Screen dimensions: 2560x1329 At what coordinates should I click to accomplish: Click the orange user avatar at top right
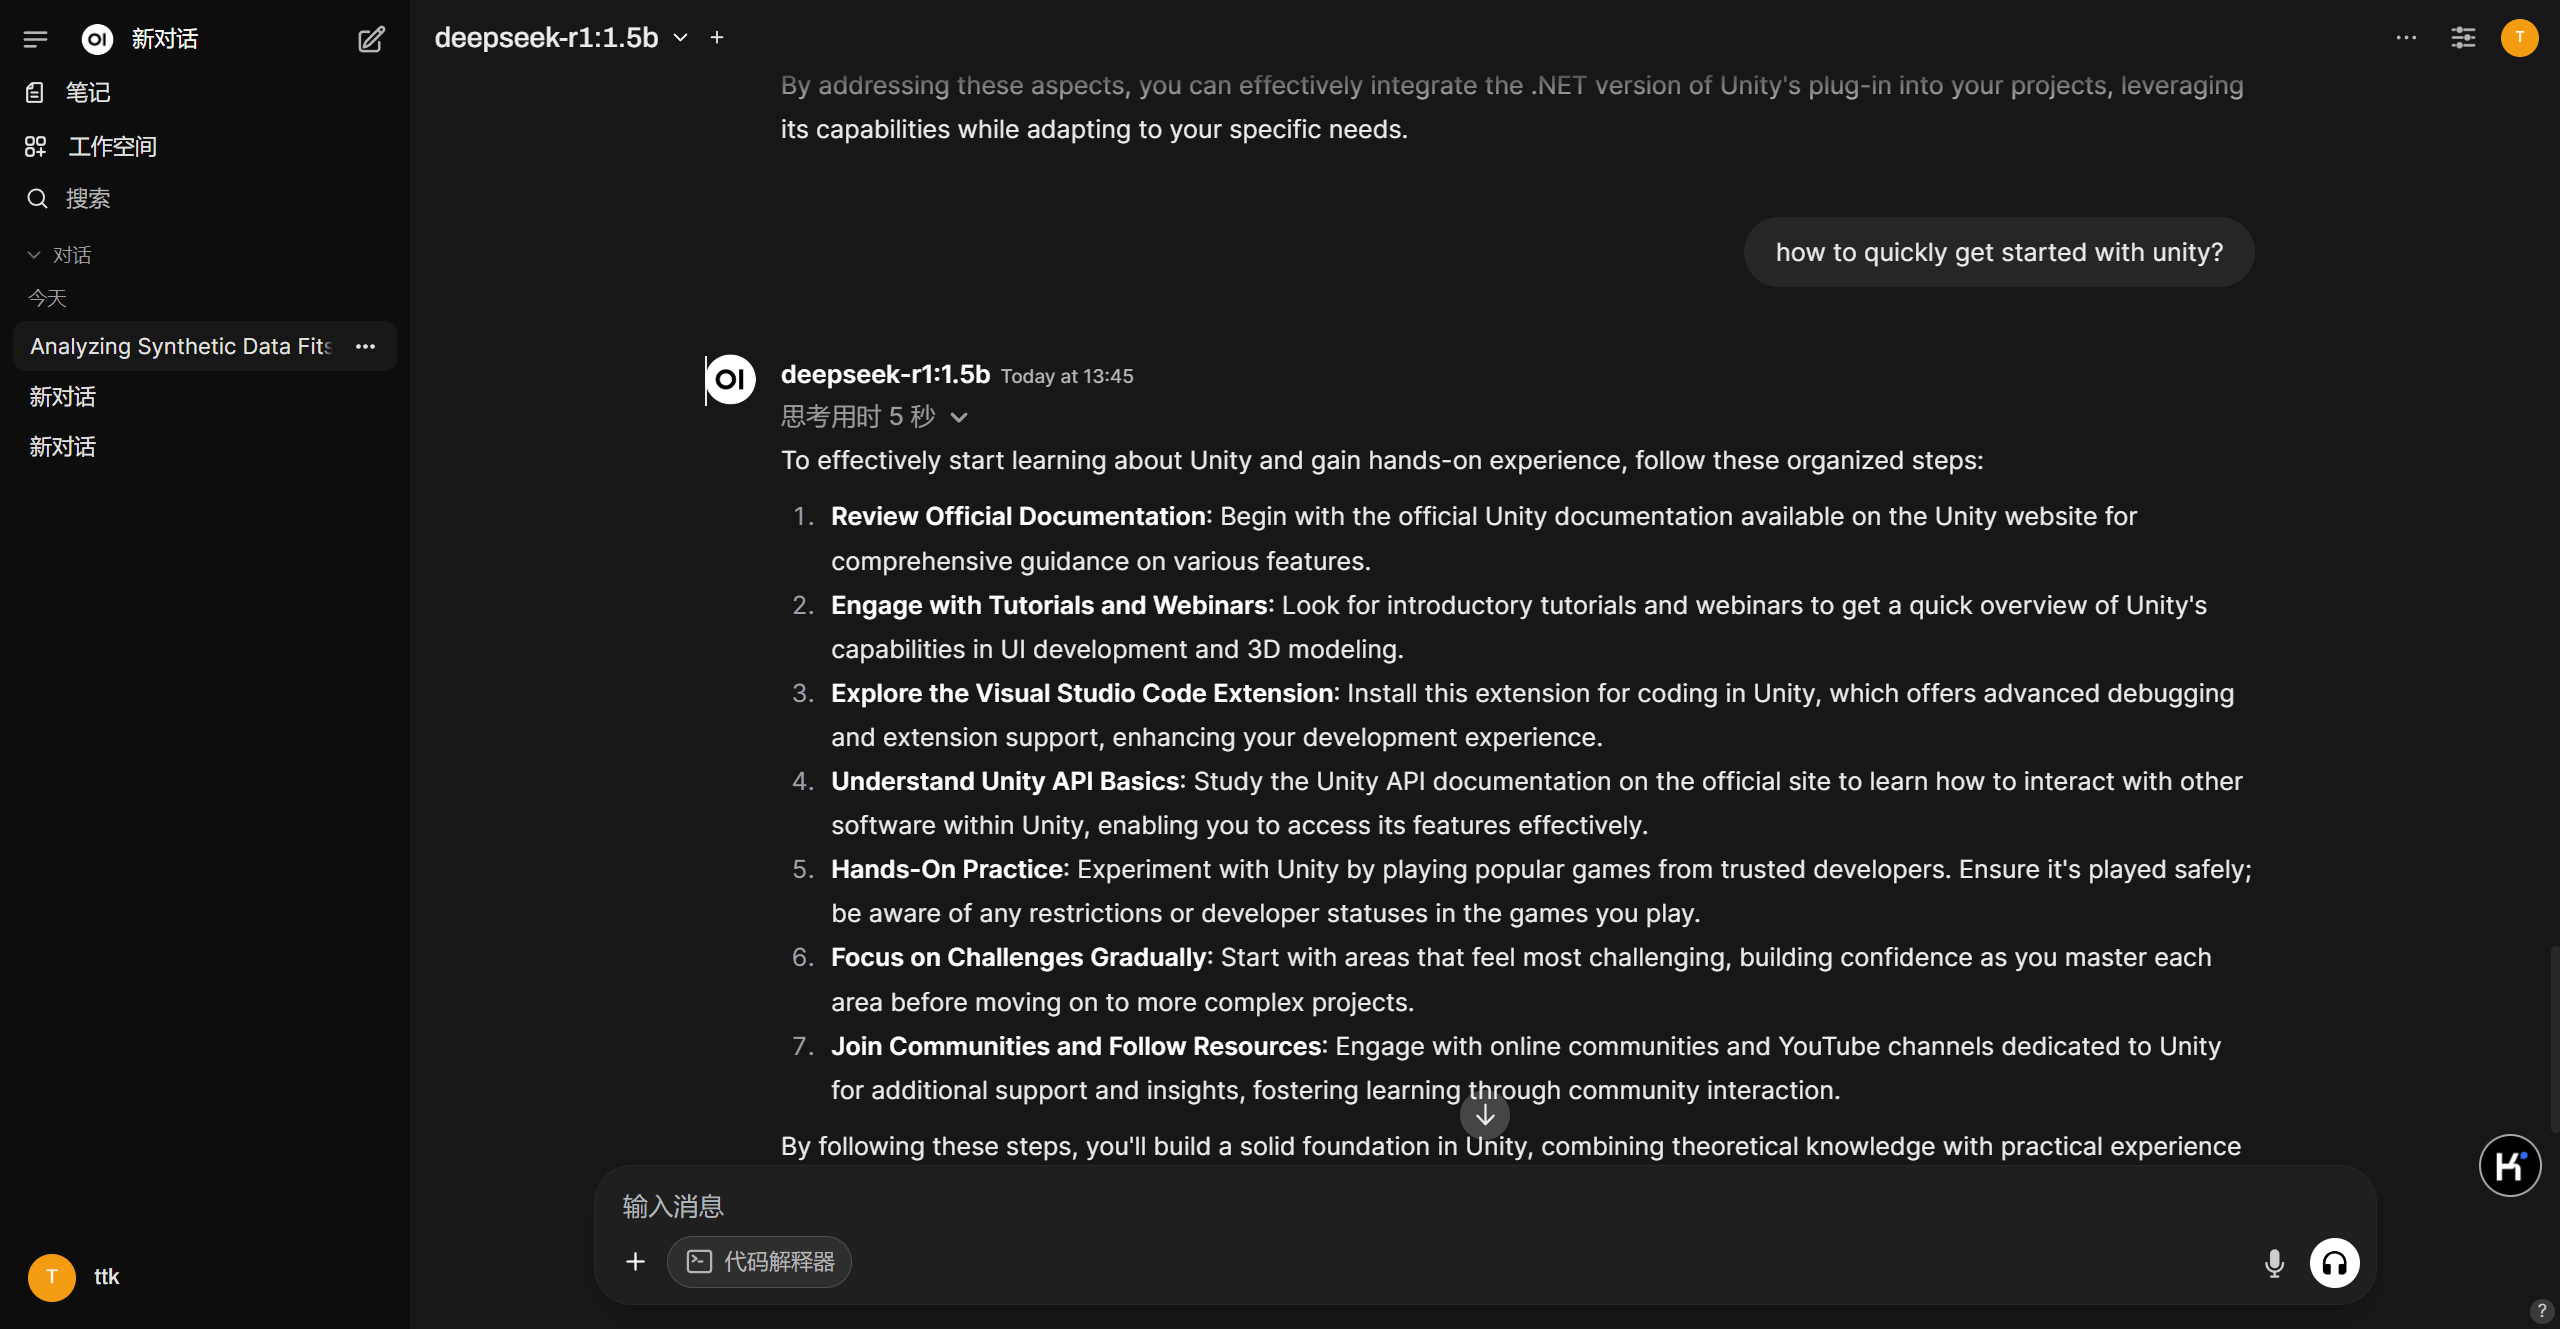point(2519,38)
